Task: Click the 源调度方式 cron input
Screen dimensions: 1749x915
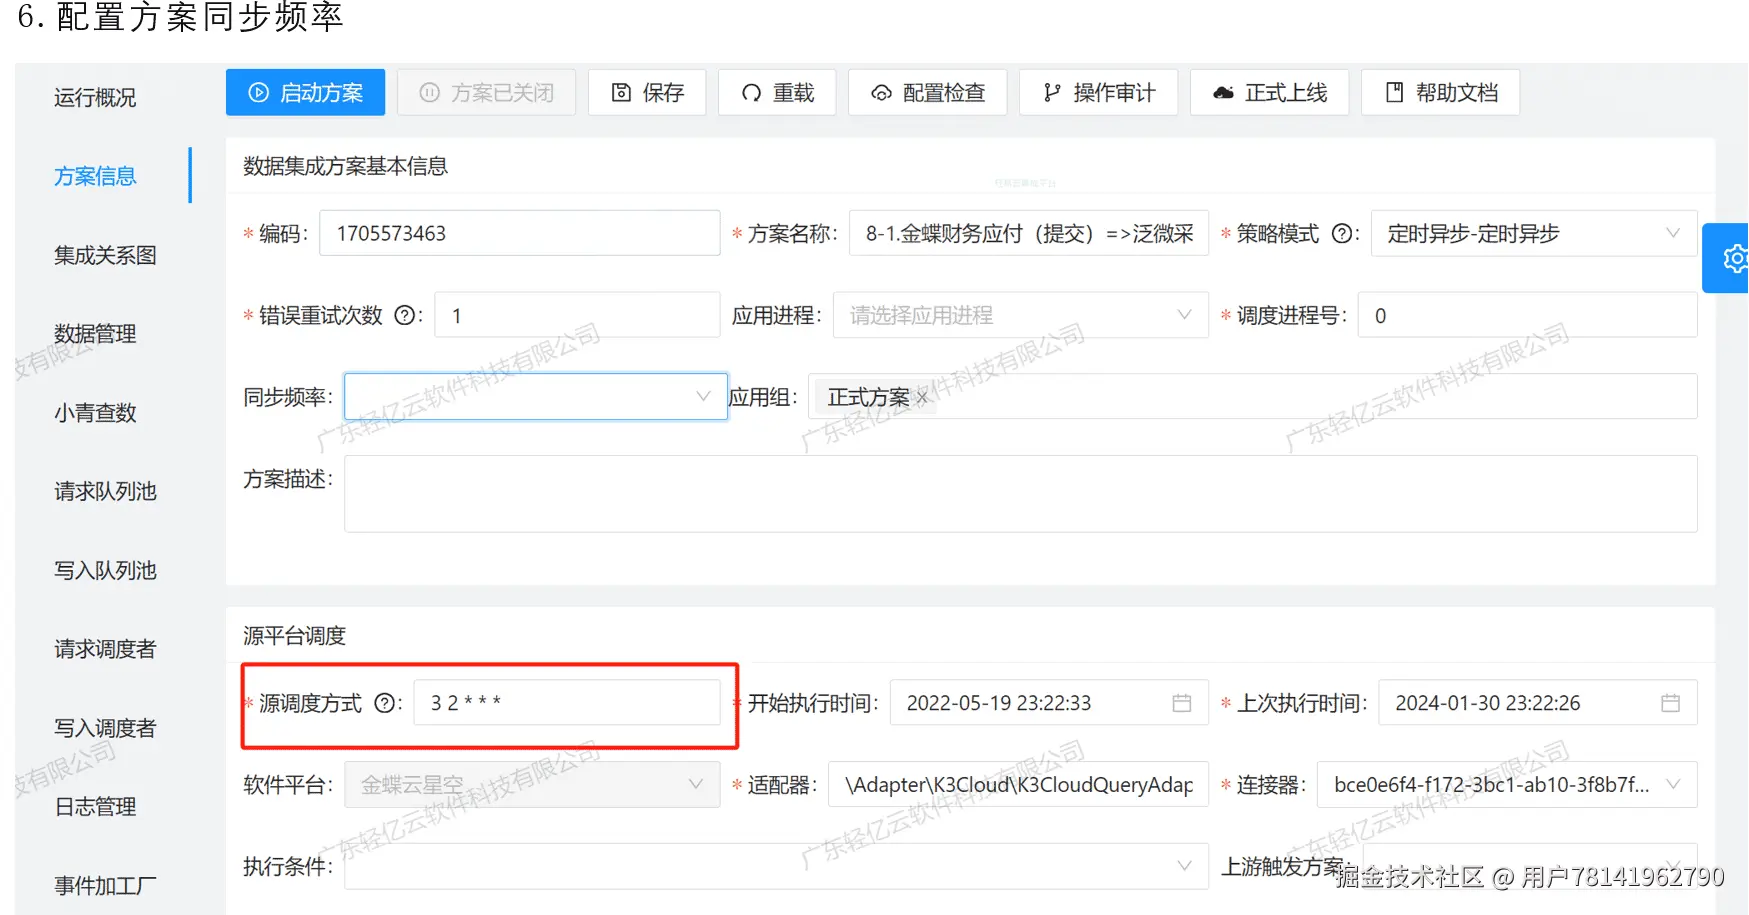Action: [567, 703]
